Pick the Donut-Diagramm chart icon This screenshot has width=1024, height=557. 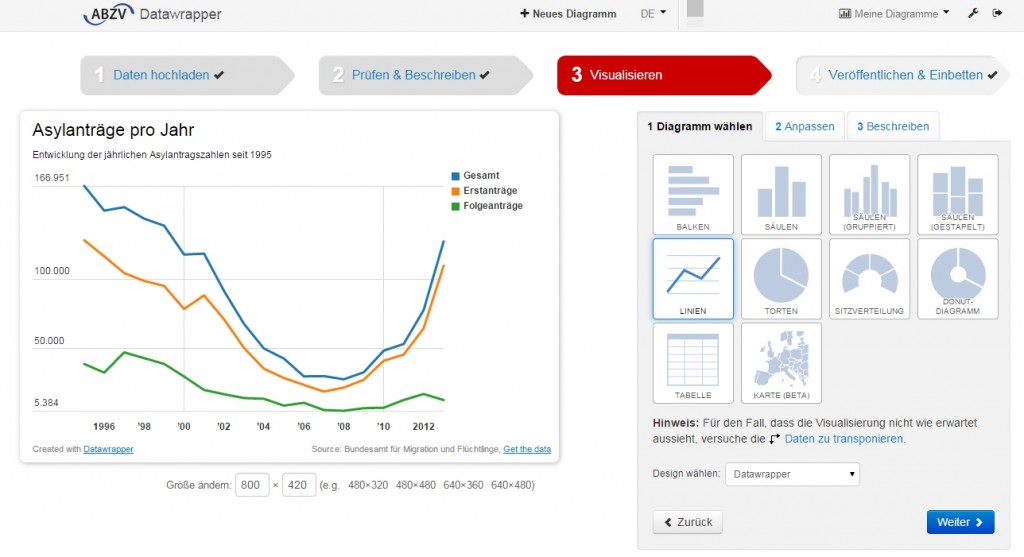[957, 279]
